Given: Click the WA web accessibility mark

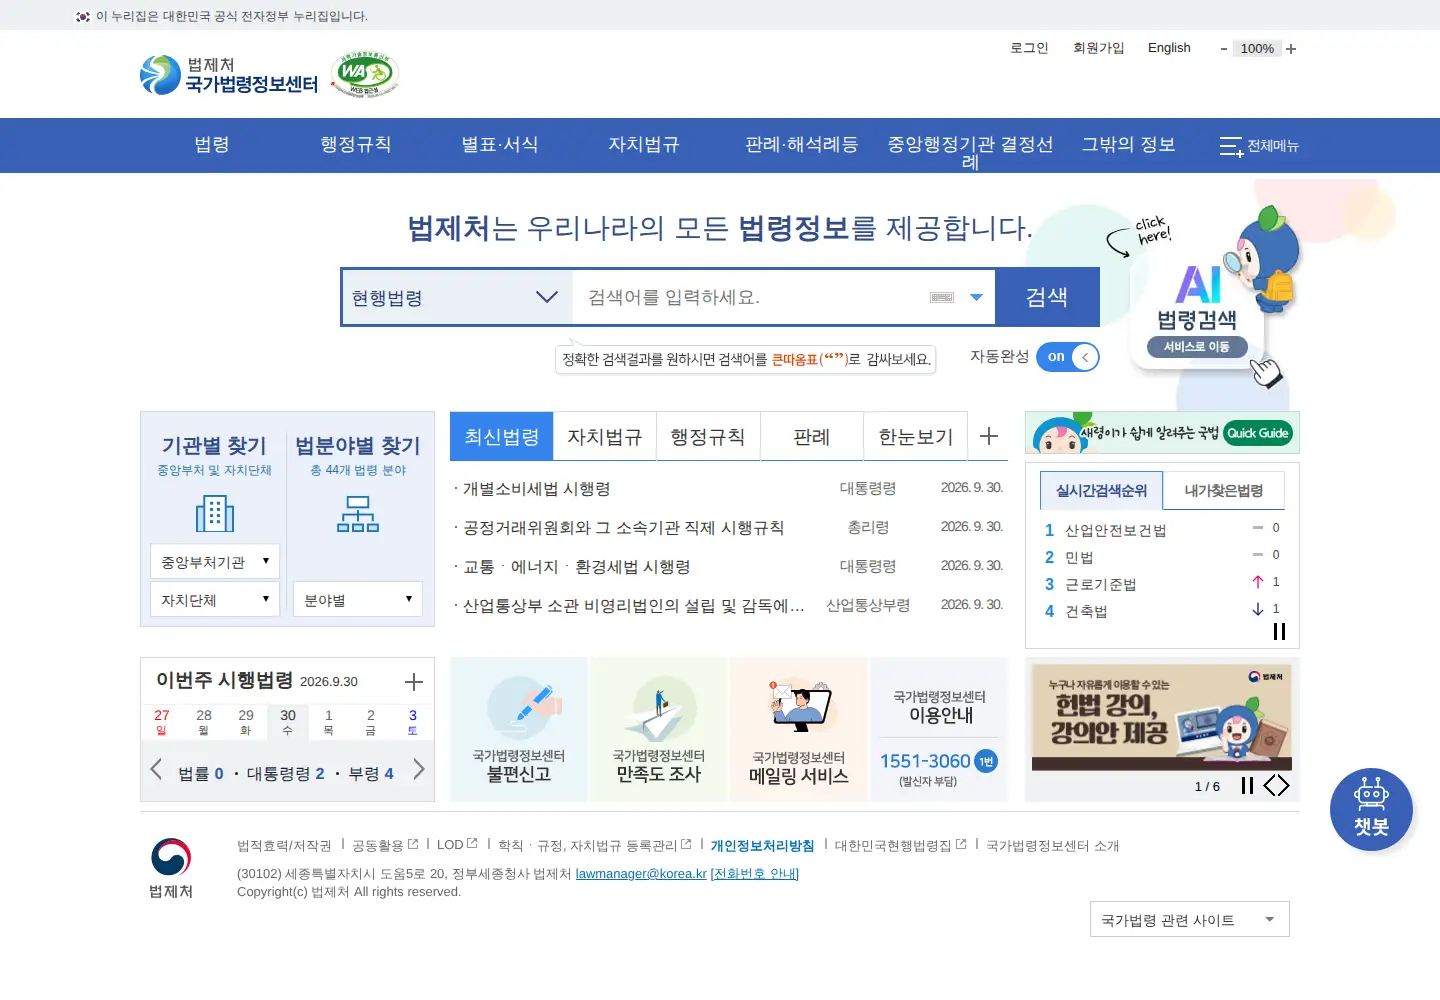Looking at the screenshot, I should click(365, 74).
